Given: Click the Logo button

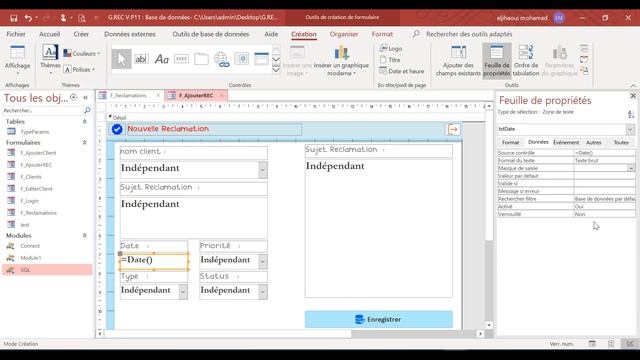Looking at the screenshot, I should pos(391,48).
